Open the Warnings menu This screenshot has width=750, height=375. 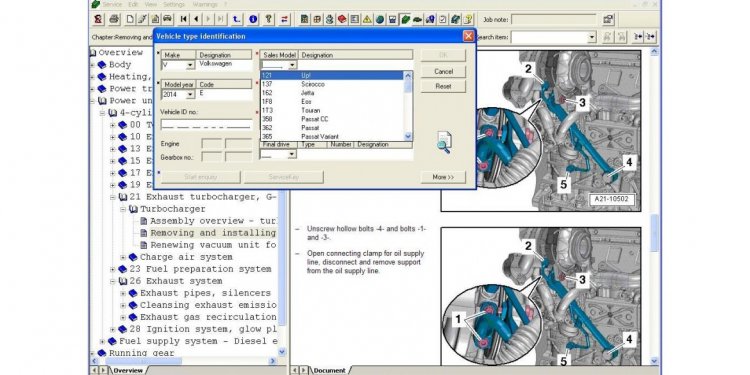point(205,4)
